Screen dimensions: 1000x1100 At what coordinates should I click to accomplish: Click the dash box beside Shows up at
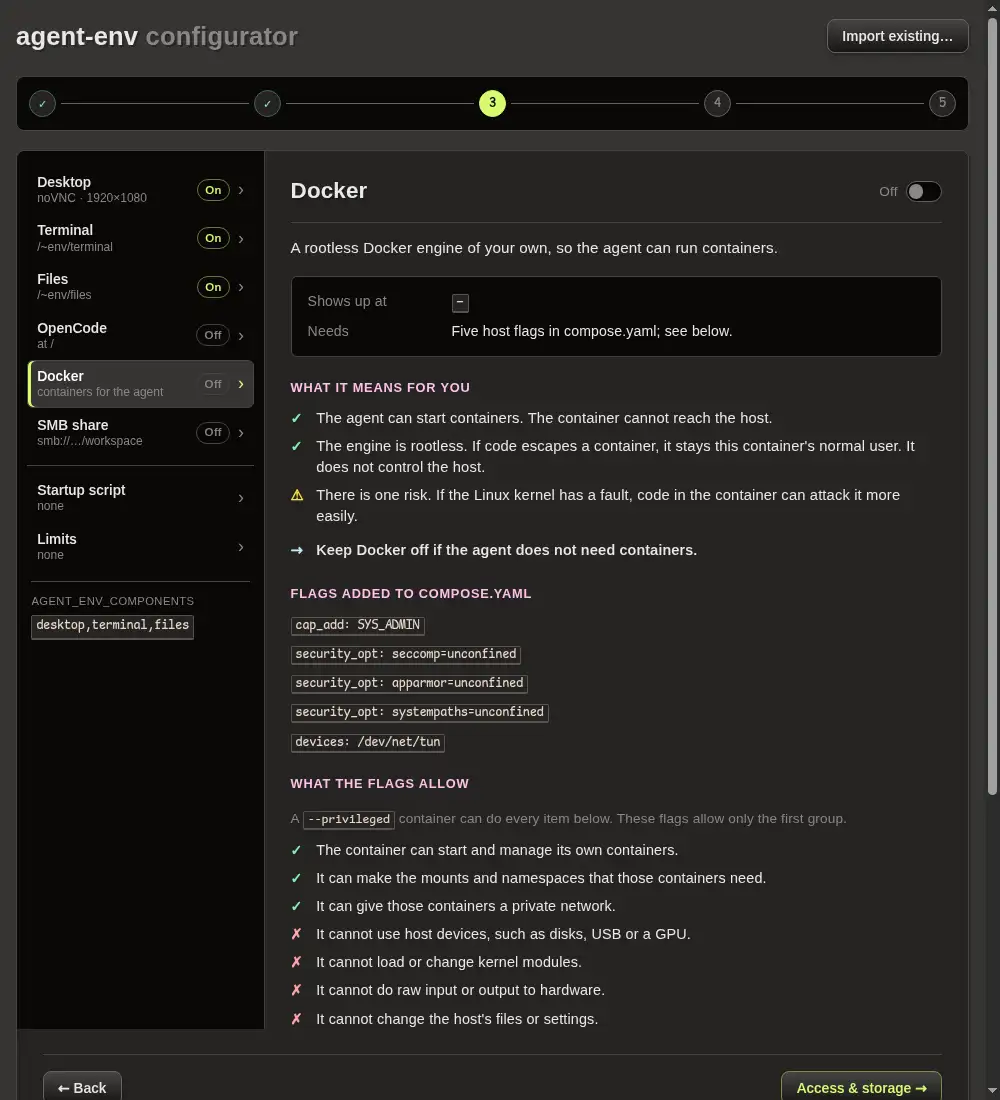460,302
